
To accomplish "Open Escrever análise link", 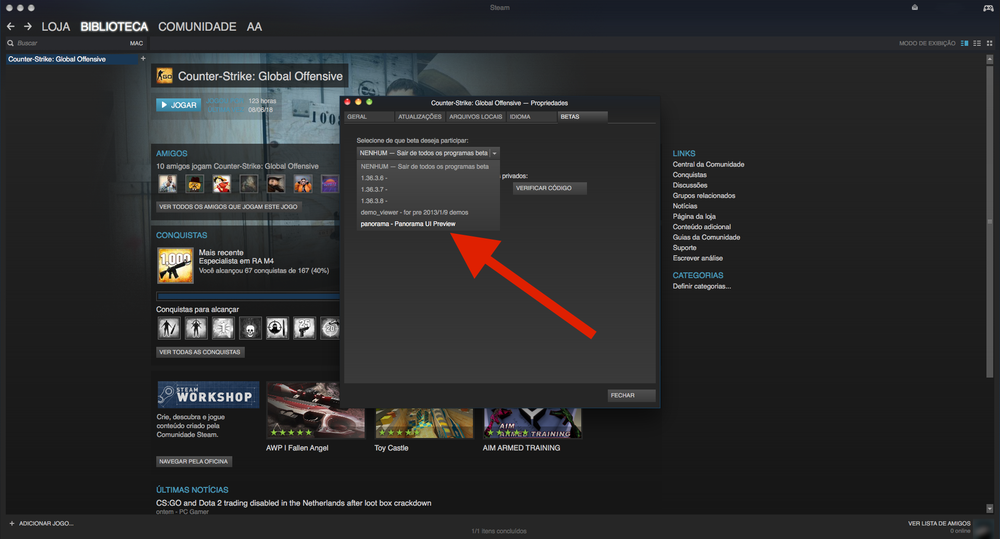I will tap(698, 258).
